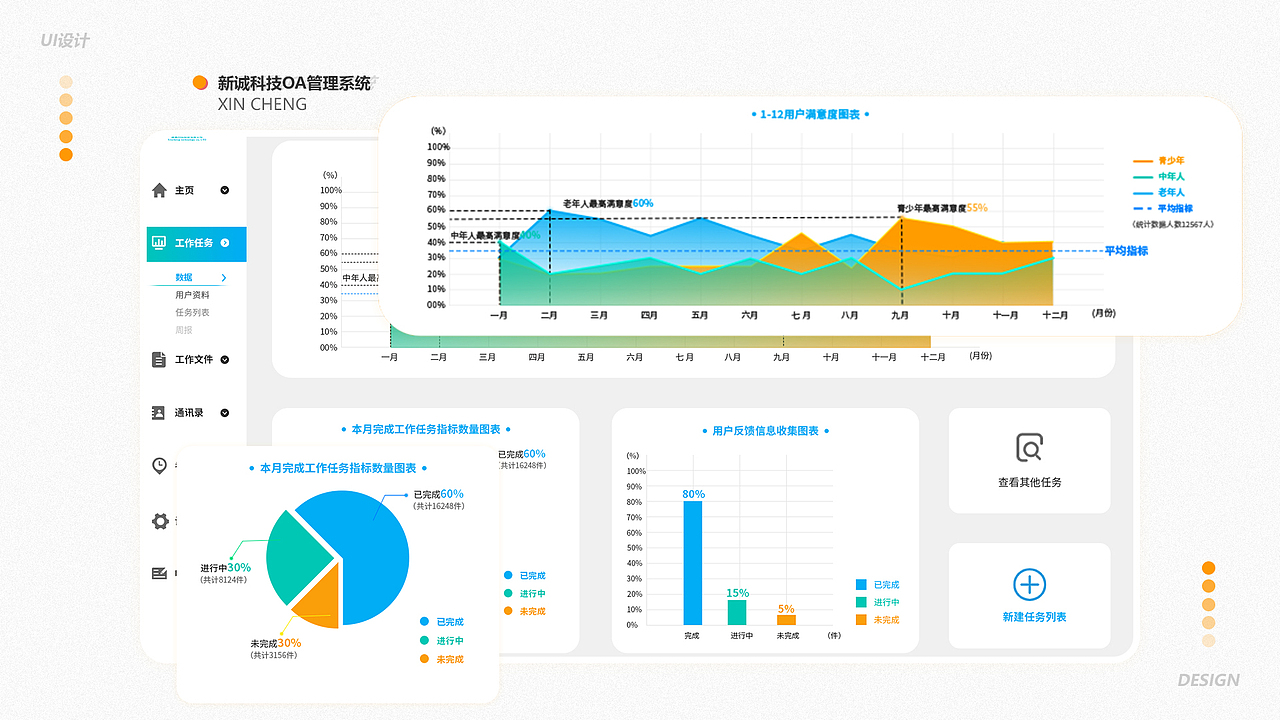1280x720 pixels.
Task: Click the chart icon on 工作任务 menu
Action: (x=159, y=242)
